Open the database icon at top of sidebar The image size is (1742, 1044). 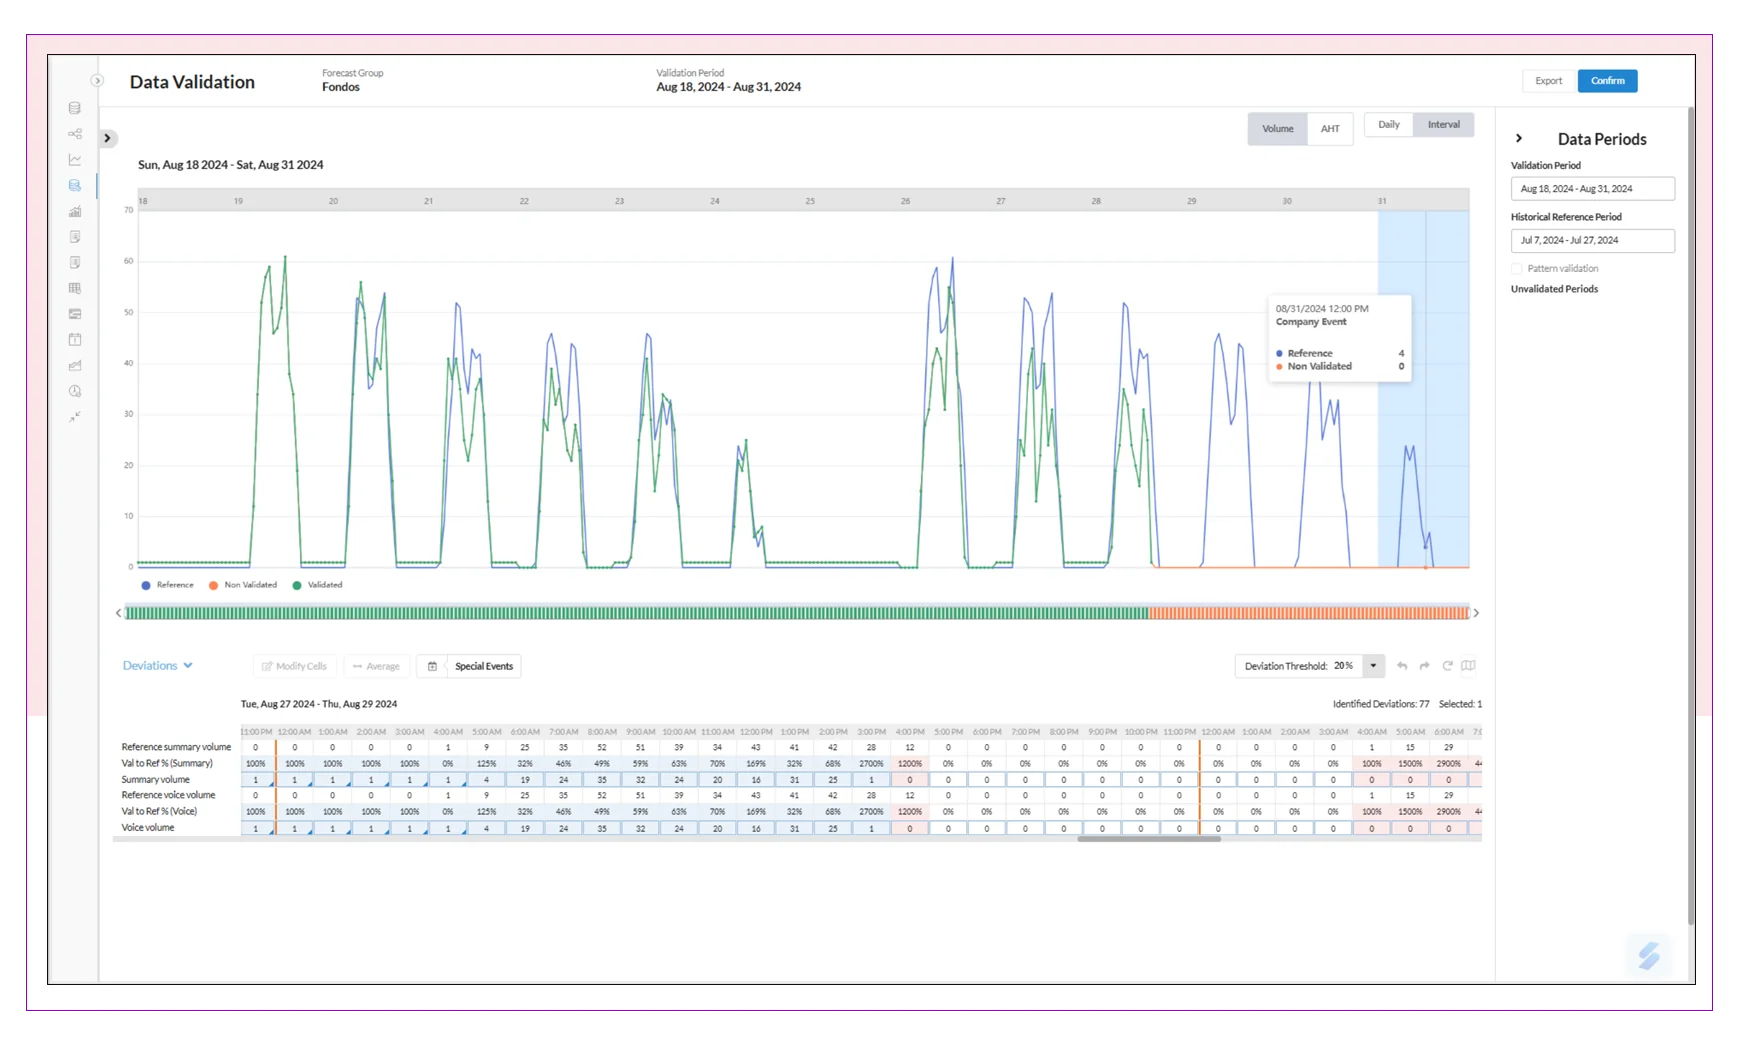[x=74, y=108]
